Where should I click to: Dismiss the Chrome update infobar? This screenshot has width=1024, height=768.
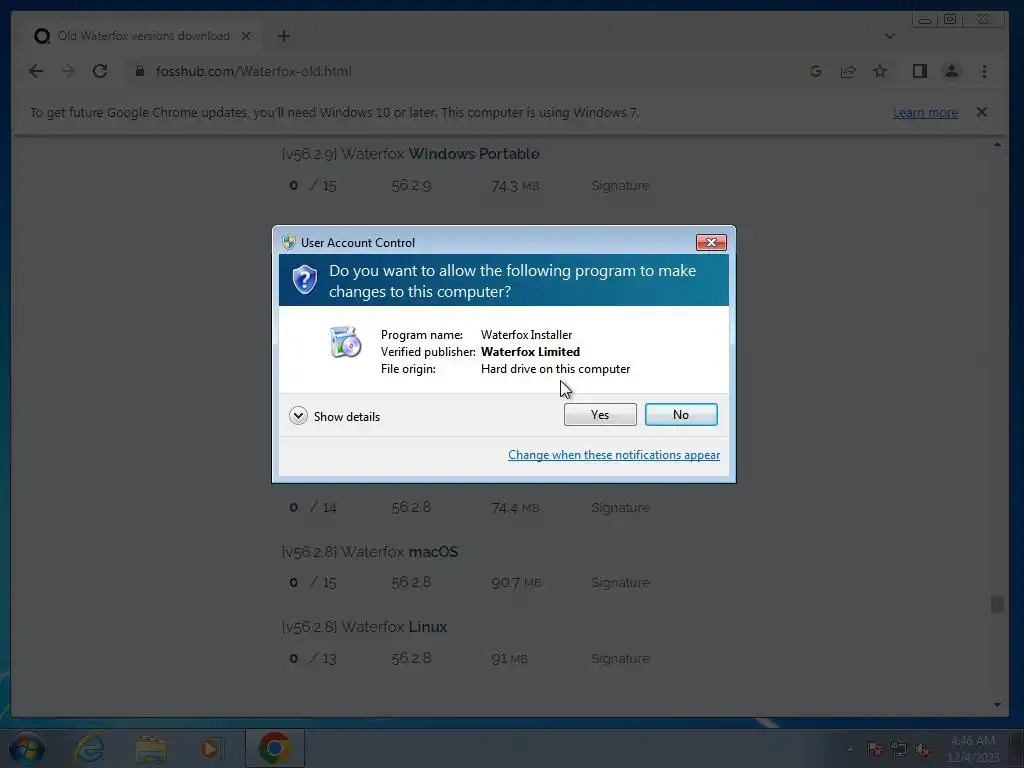981,112
